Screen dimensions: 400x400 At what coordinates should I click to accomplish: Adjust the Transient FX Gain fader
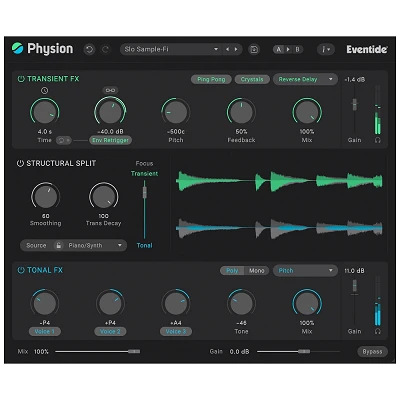(x=355, y=104)
